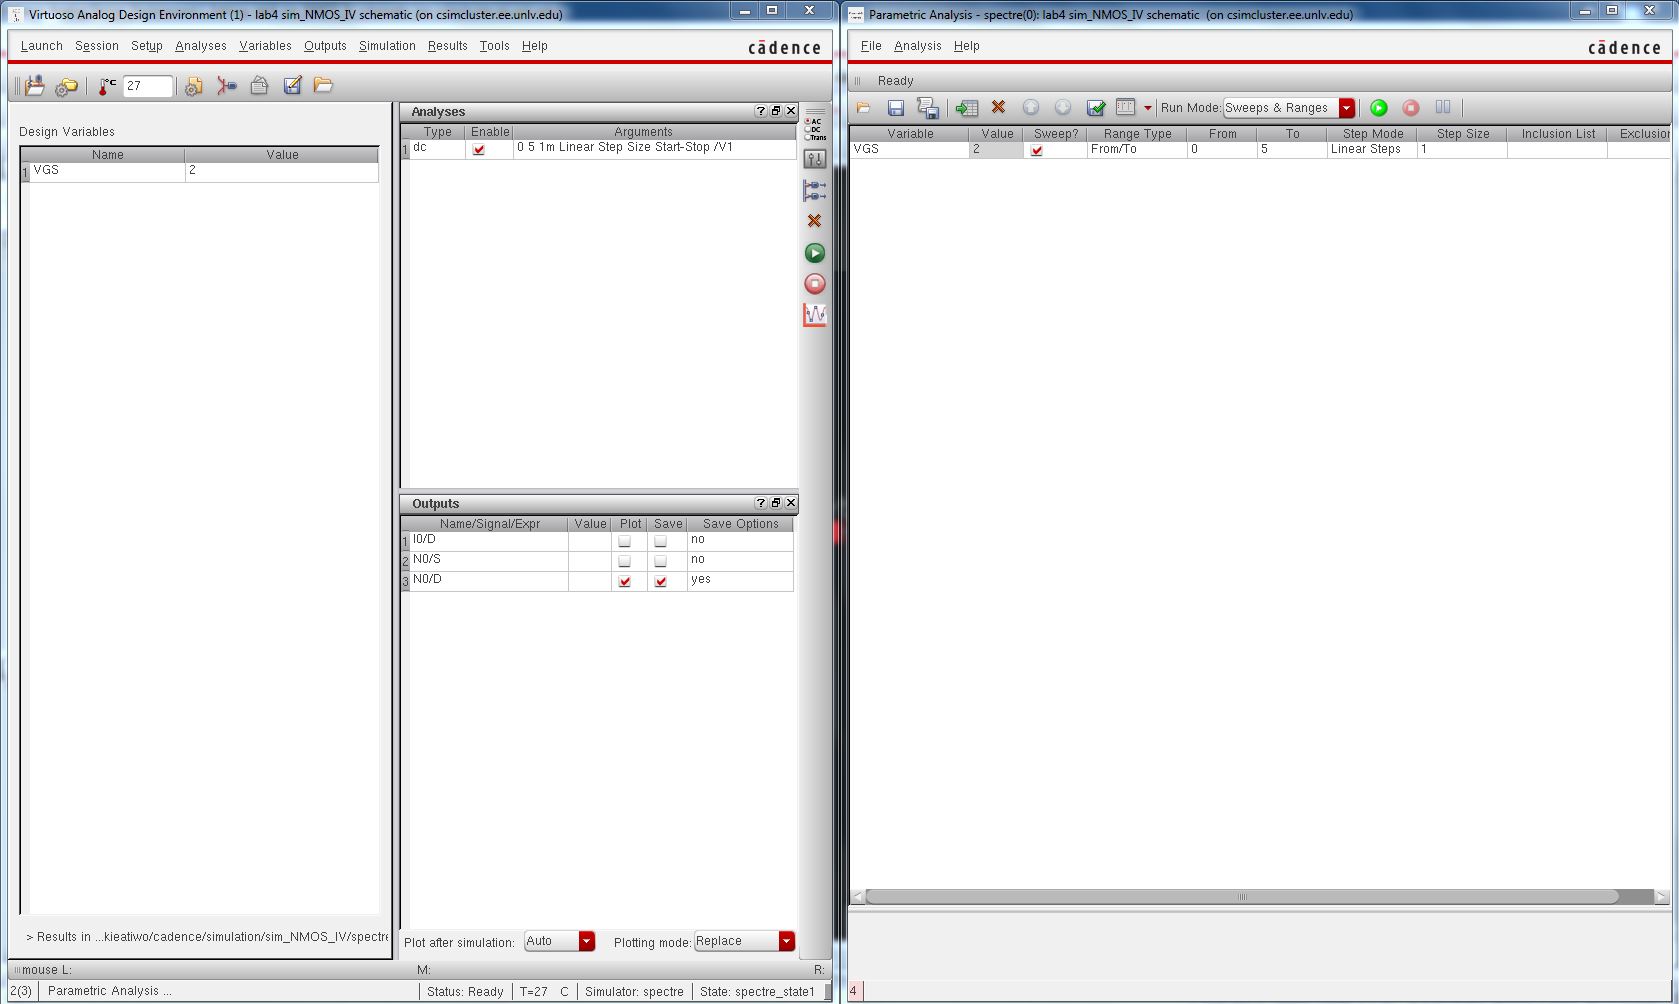
Task: Click the Move Up arrow icon in Parametric toolbar
Action: [1031, 108]
